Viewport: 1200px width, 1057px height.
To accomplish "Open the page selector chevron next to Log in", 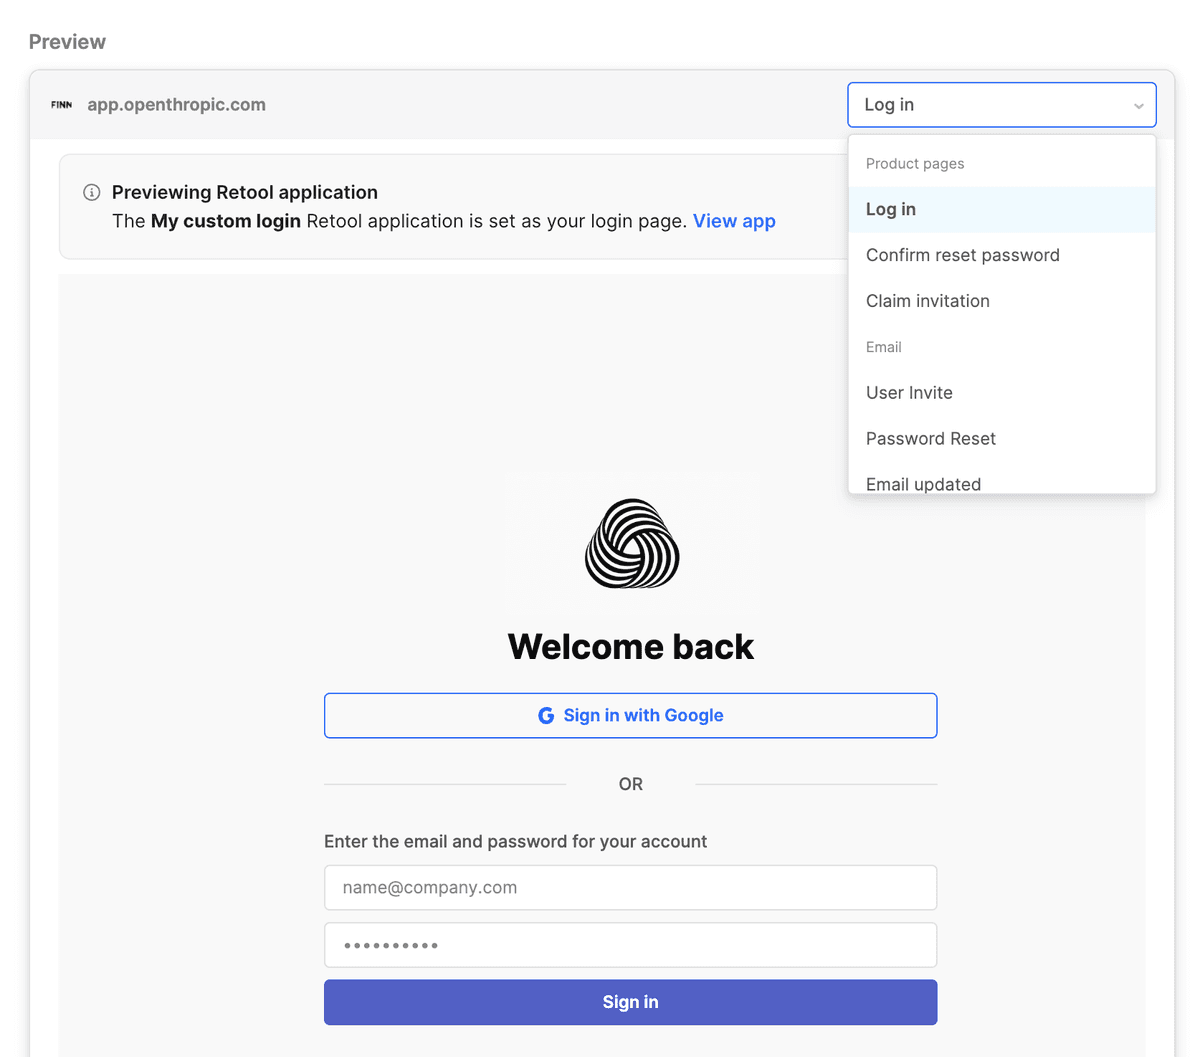I will (x=1137, y=104).
